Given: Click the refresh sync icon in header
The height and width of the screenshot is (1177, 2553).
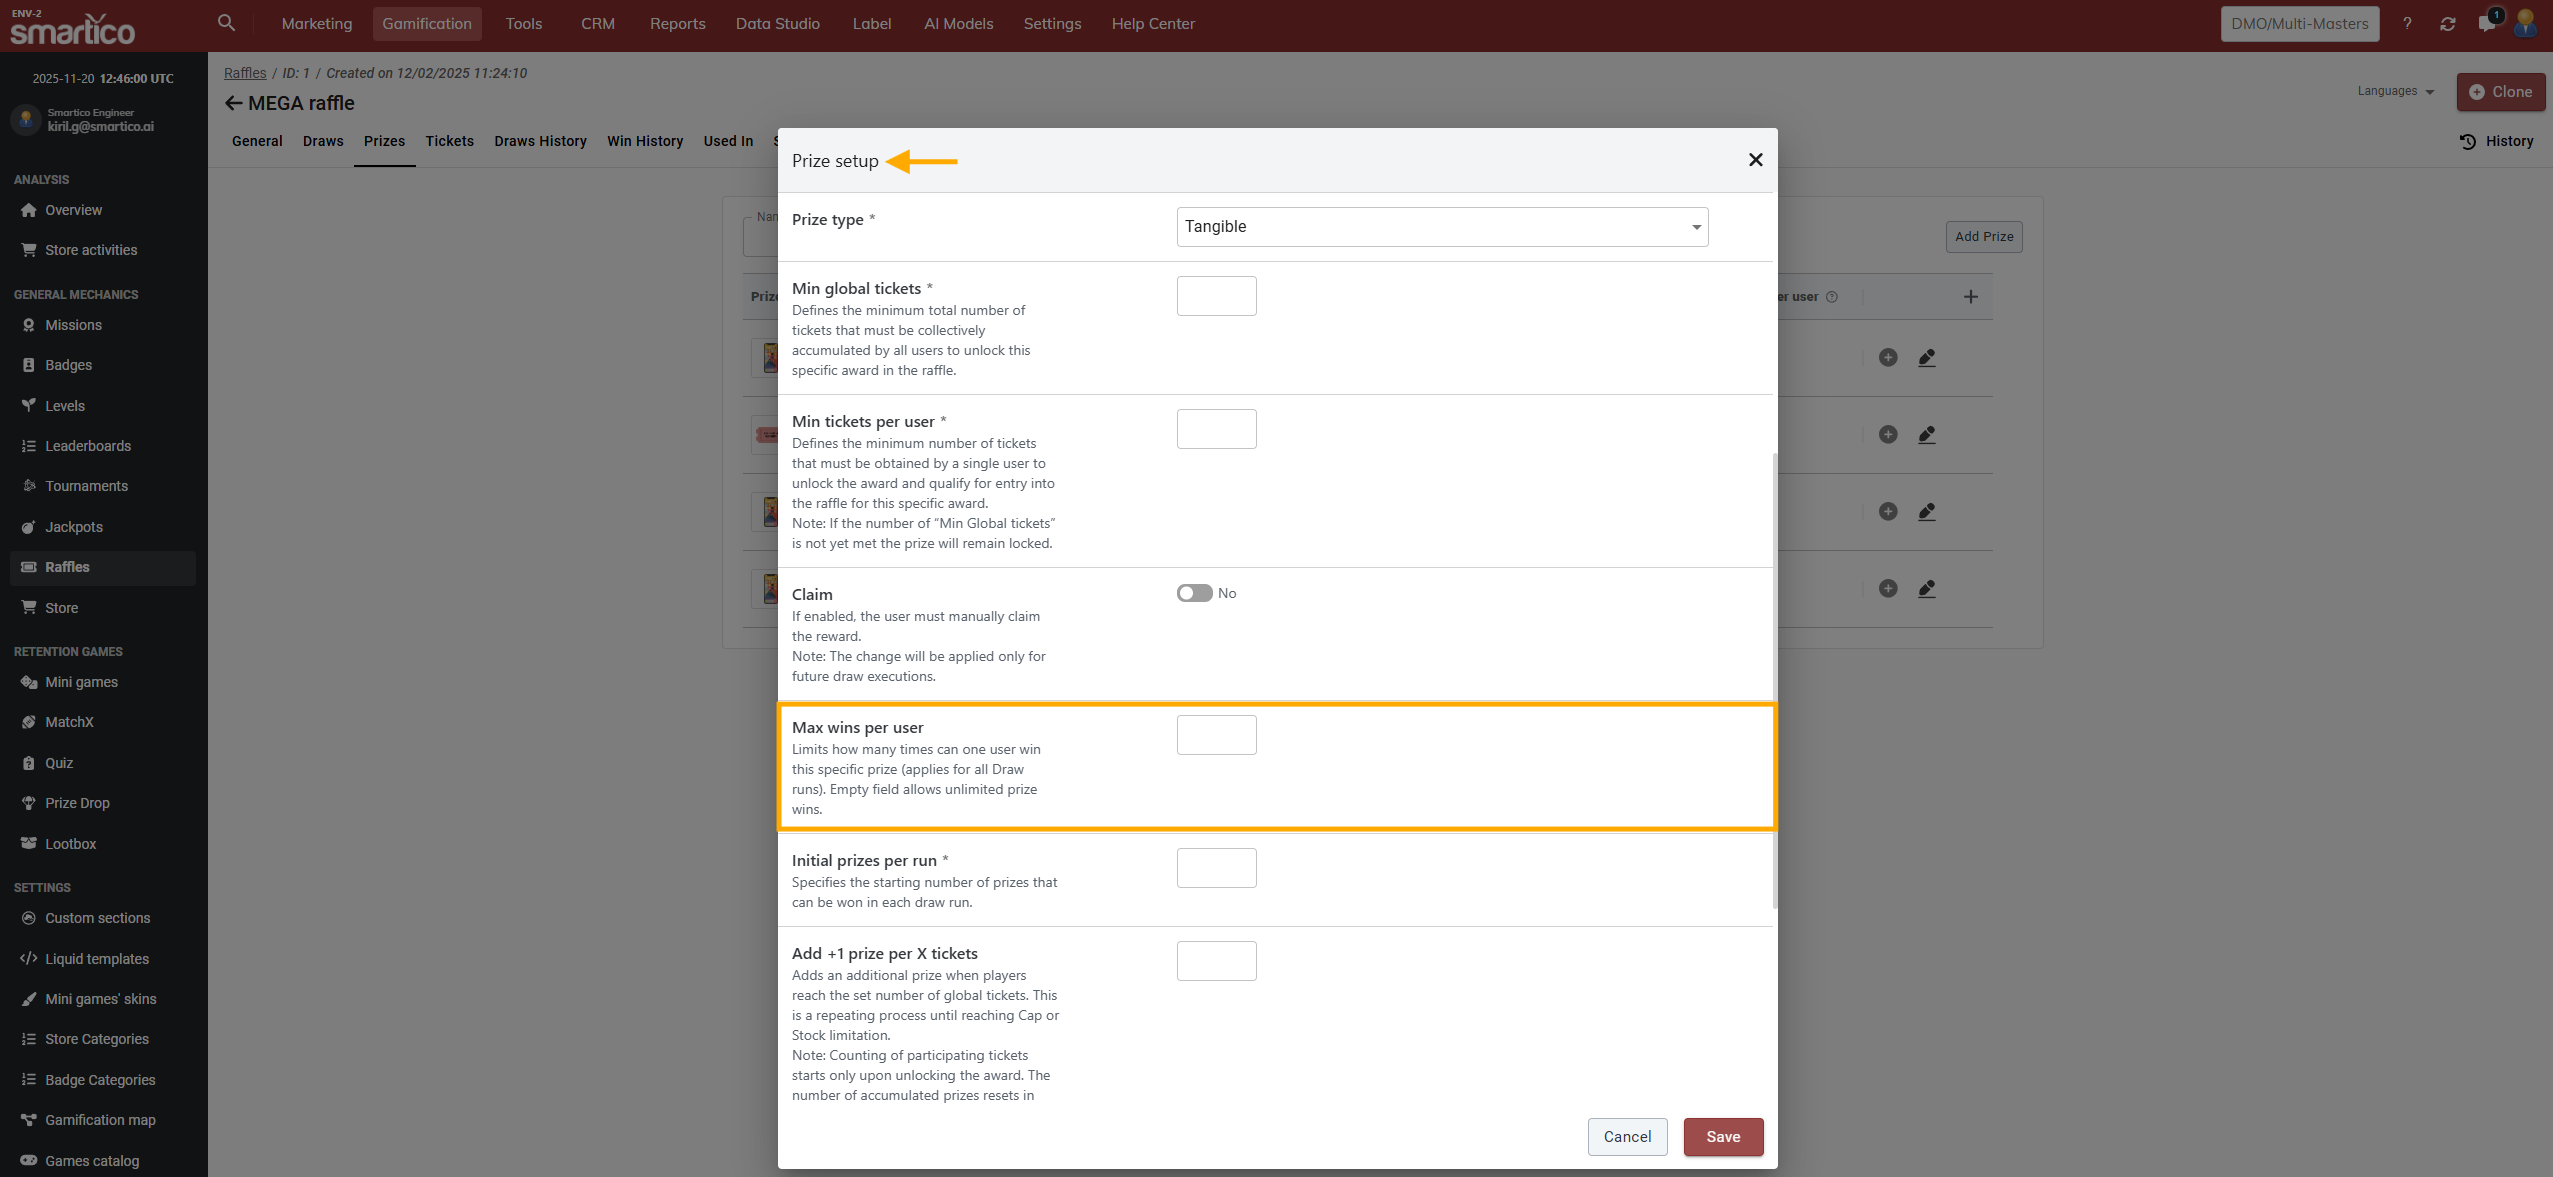Looking at the screenshot, I should coord(2447,24).
